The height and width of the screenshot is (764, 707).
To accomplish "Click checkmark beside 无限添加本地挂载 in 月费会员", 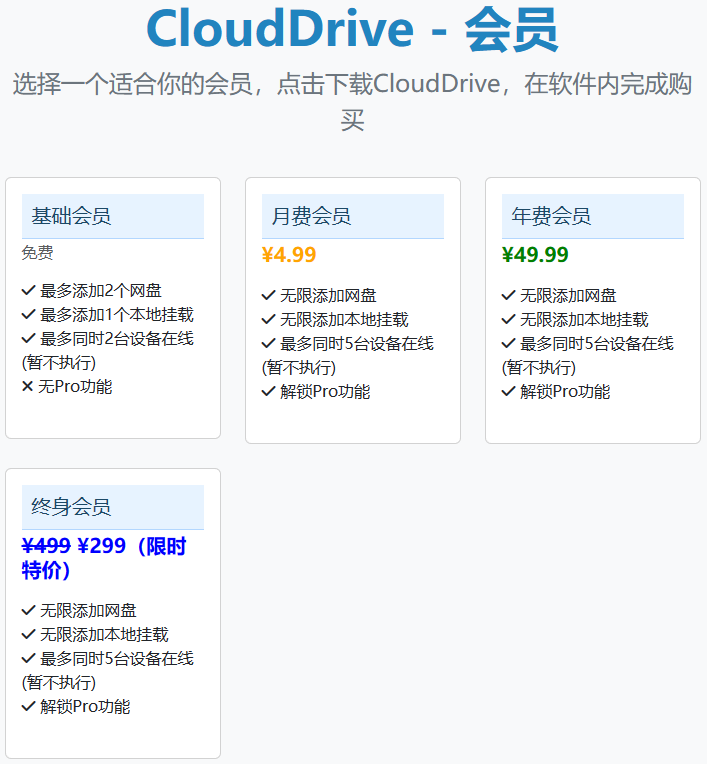I will click(269, 320).
